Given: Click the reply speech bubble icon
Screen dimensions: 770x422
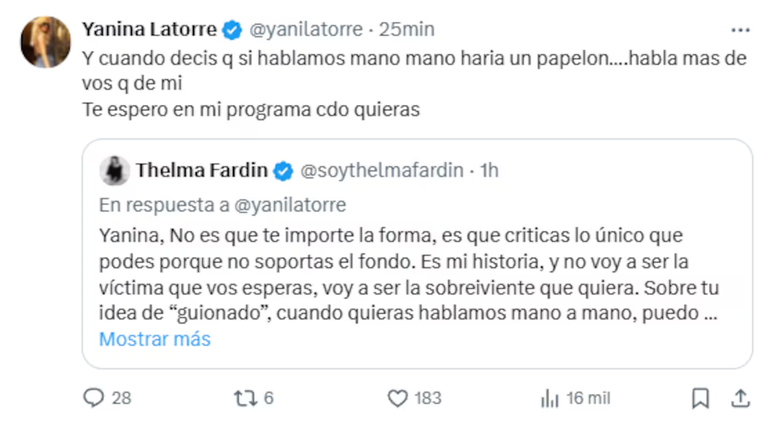Looking at the screenshot, I should click(93, 398).
